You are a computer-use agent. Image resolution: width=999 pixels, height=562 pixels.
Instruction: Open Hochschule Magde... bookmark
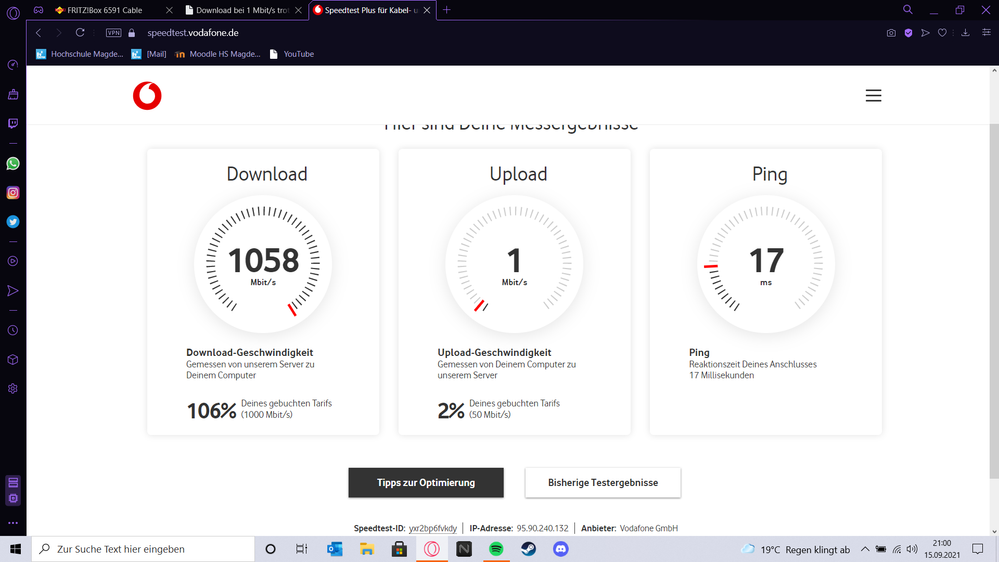pyautogui.click(x=80, y=54)
